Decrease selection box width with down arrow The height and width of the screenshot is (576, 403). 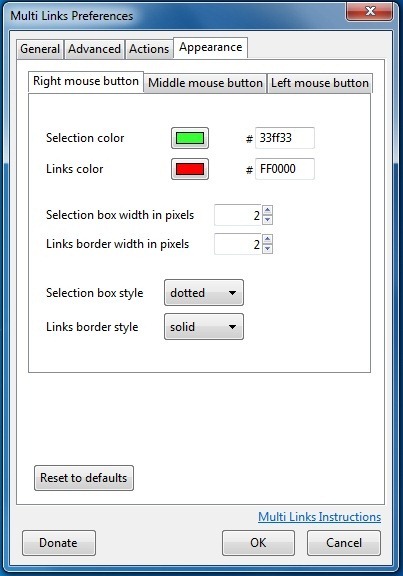pos(267,220)
